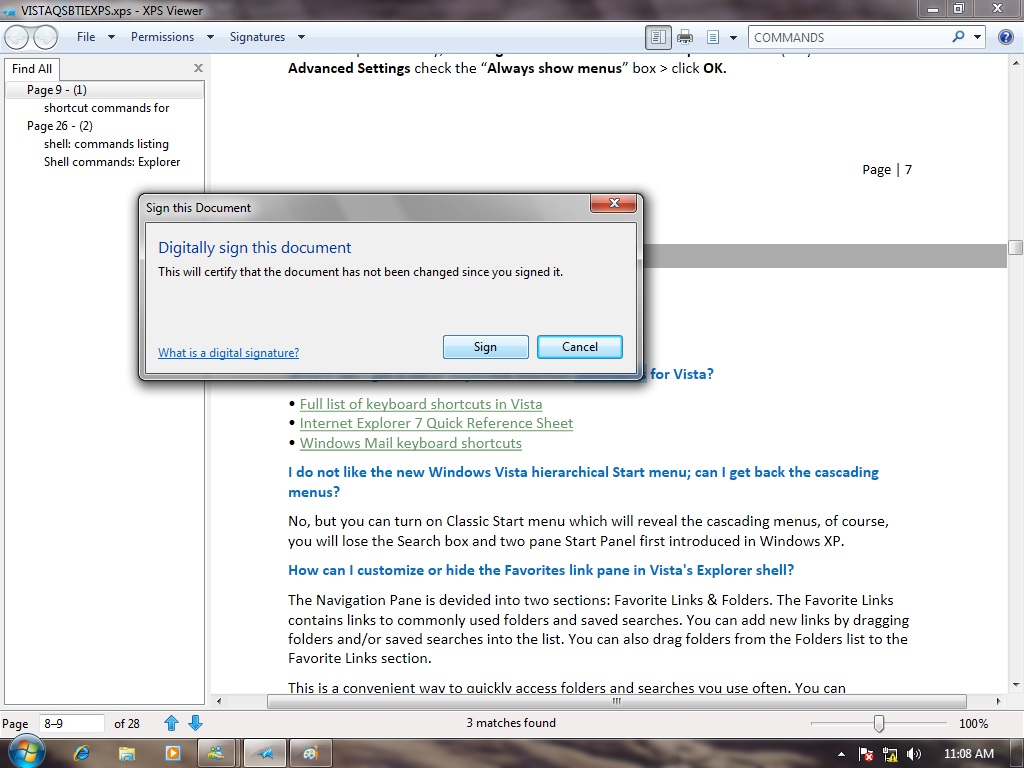Go to next page with down arrow
This screenshot has width=1024, height=768.
pyautogui.click(x=195, y=723)
